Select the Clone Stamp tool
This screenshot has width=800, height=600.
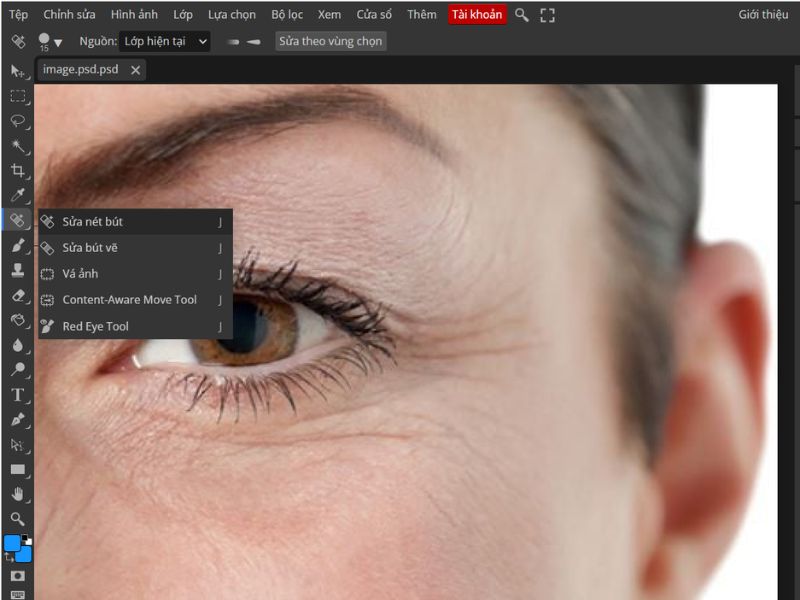pos(17,270)
